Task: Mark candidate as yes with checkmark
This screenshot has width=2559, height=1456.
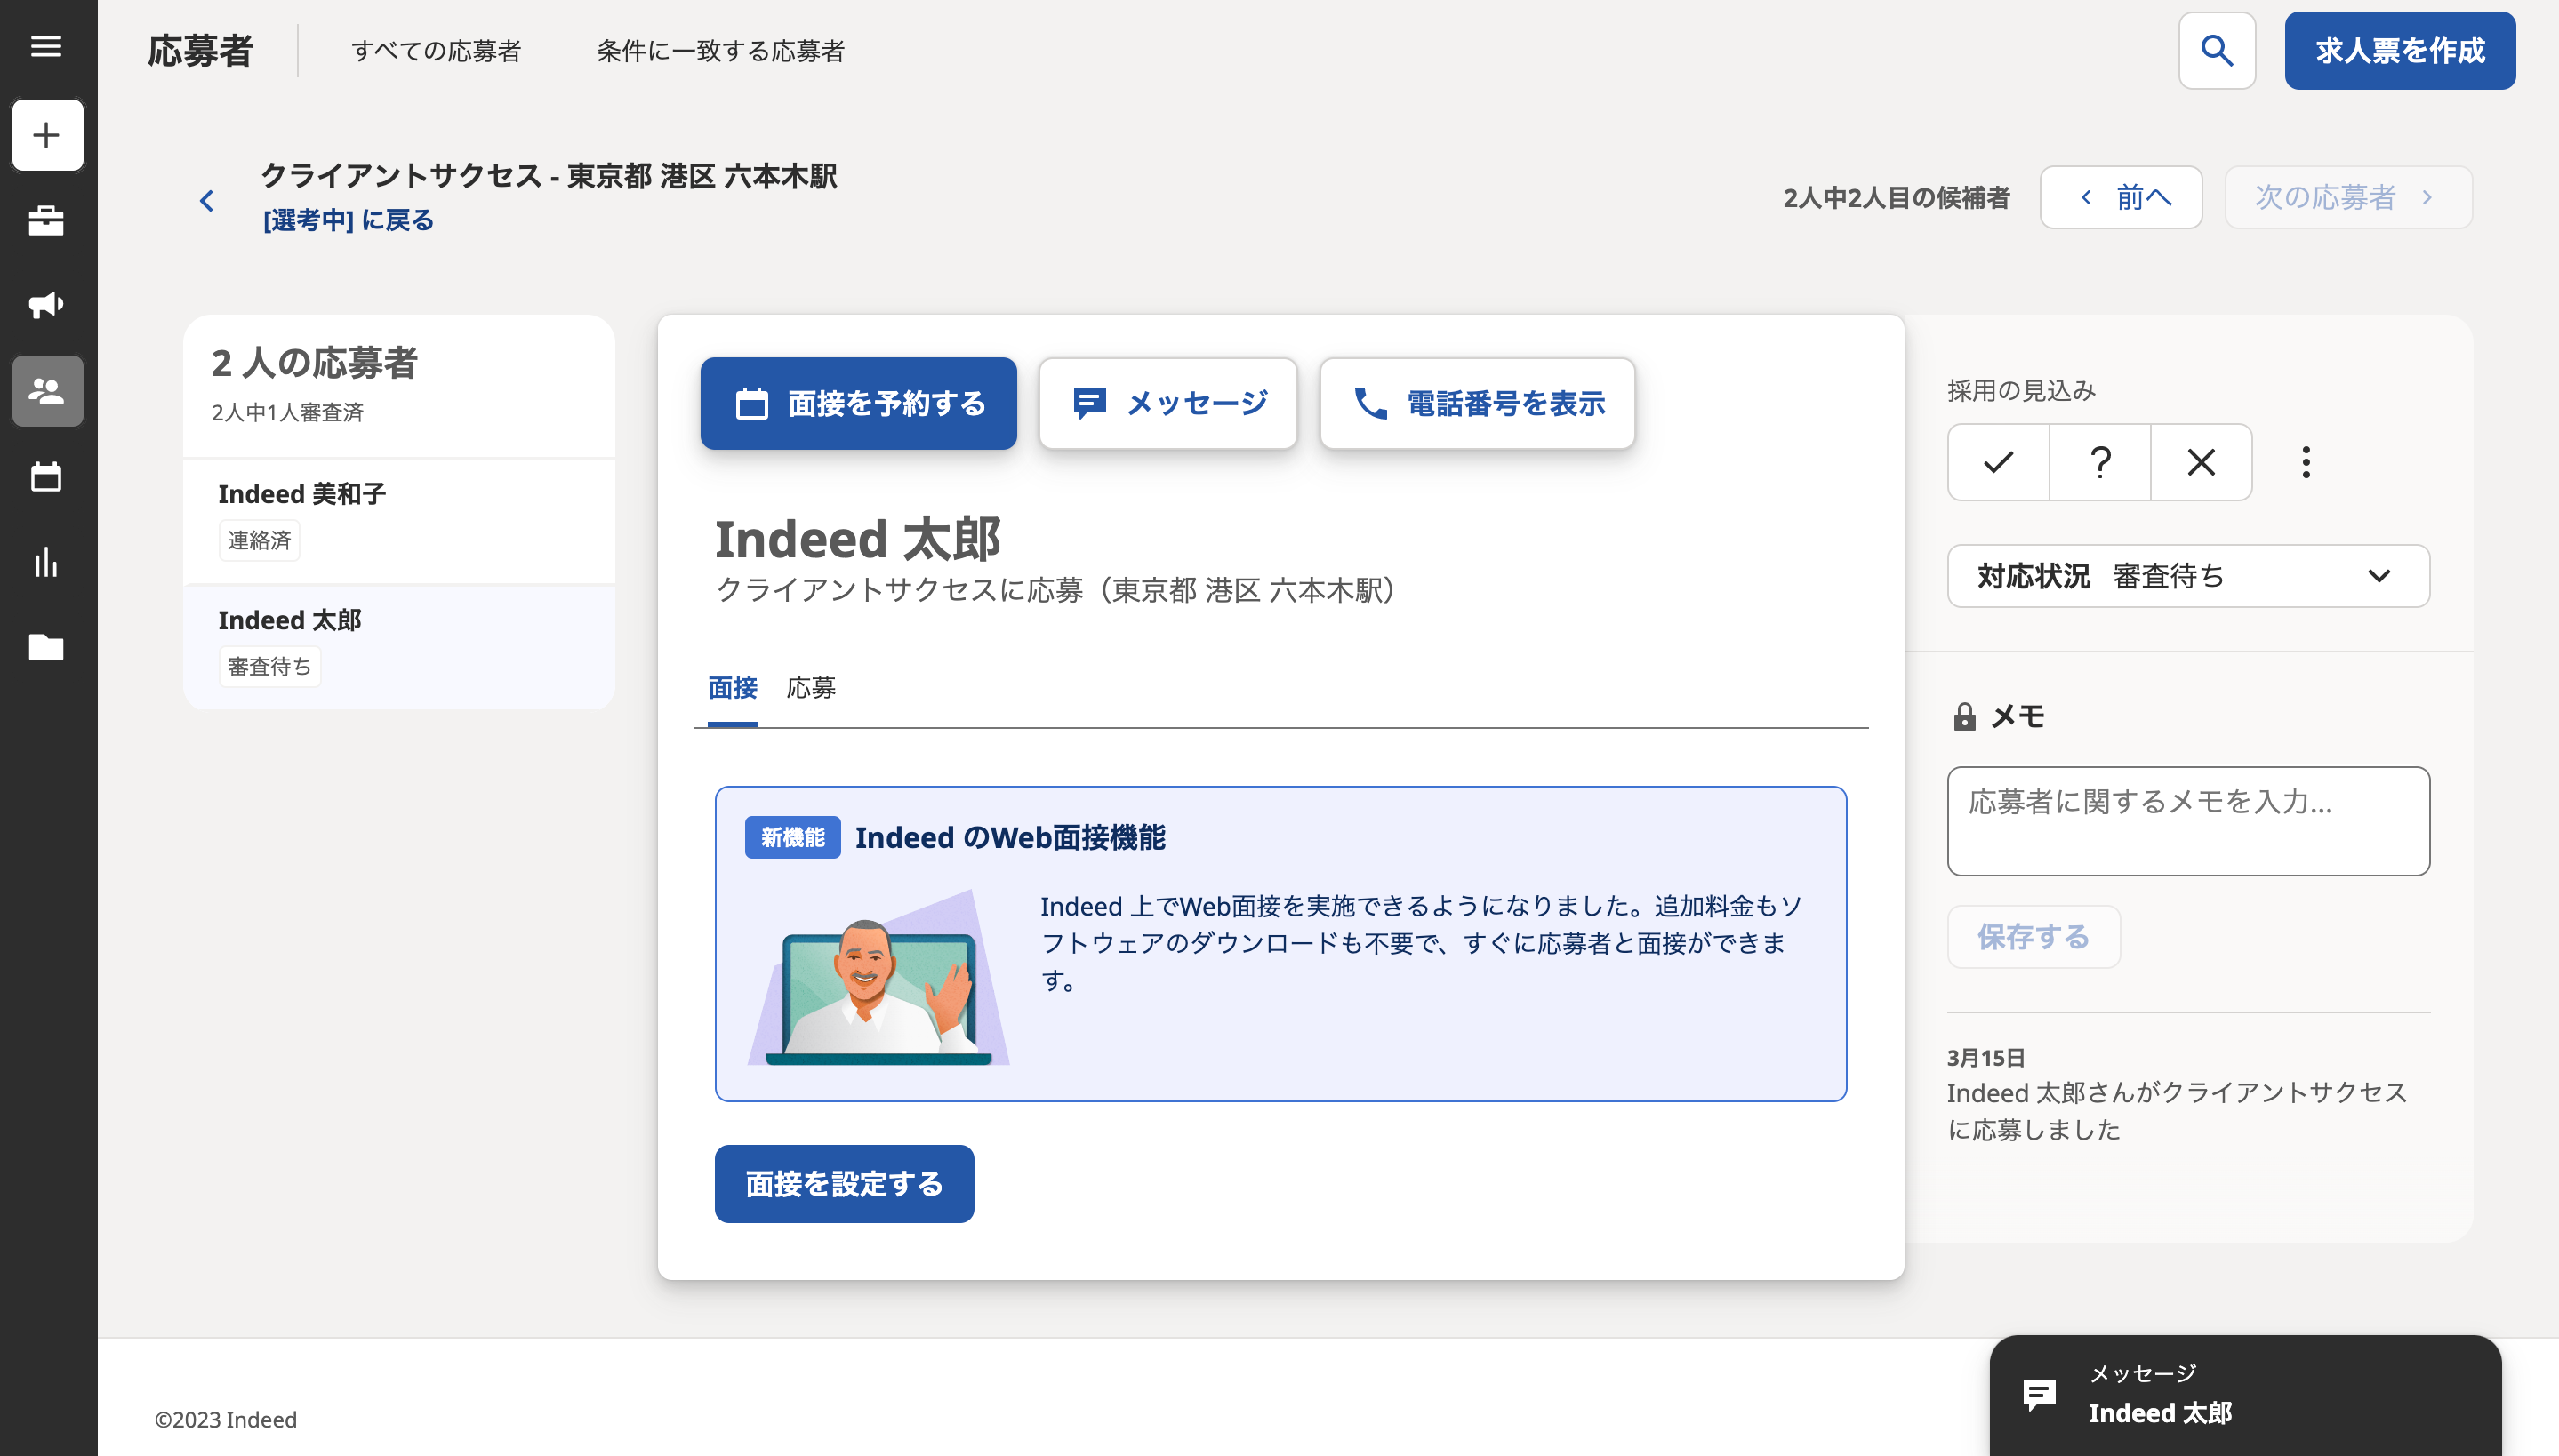Action: [1998, 462]
